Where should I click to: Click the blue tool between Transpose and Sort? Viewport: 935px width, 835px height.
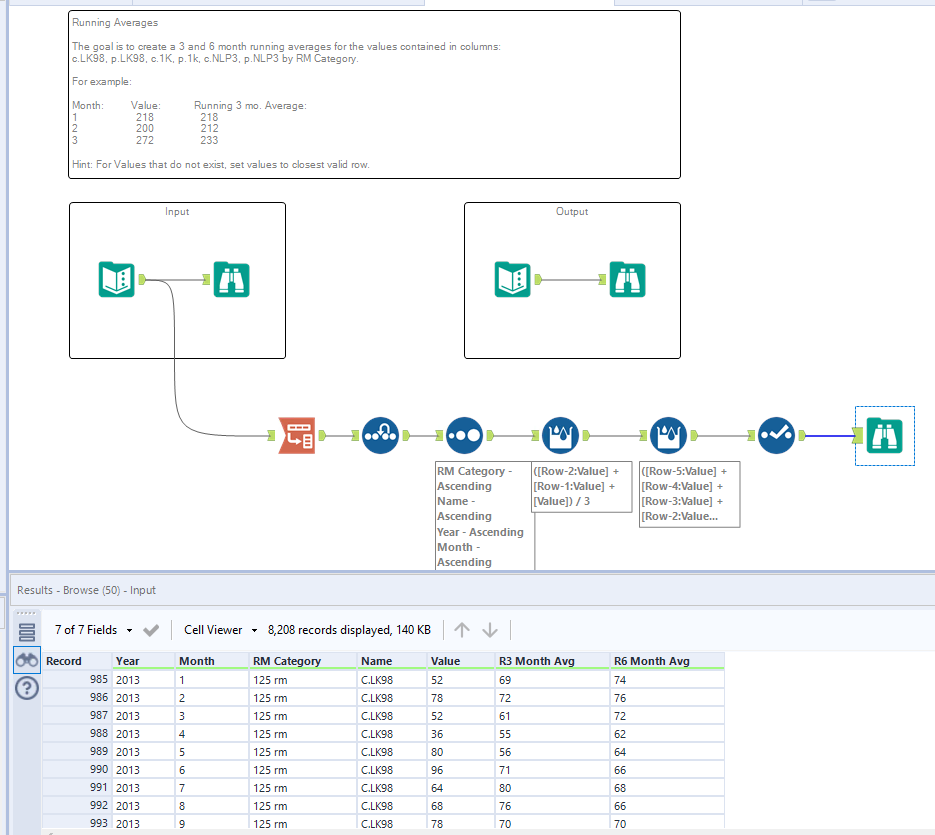381,435
